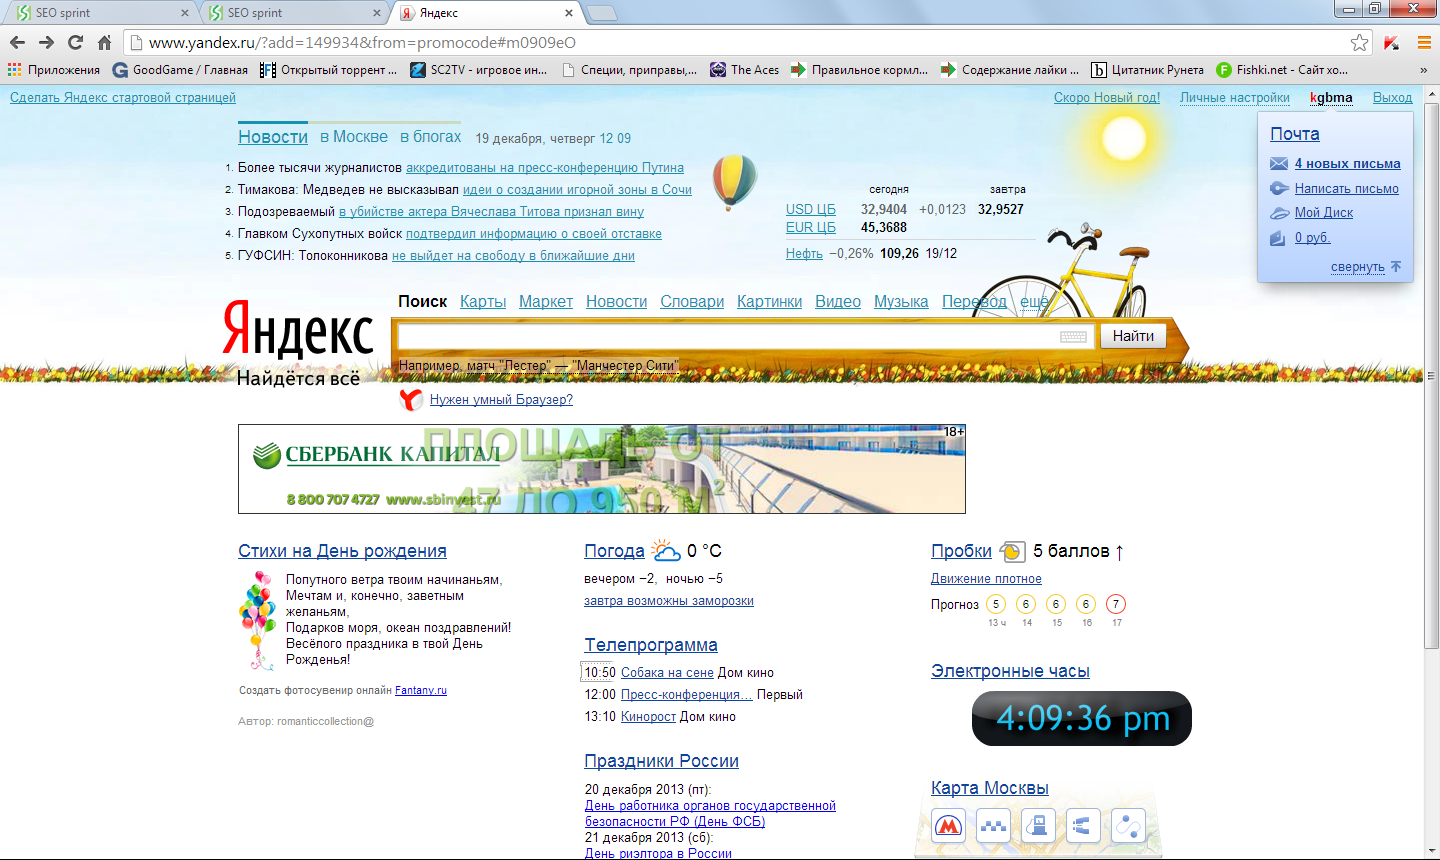Open the Сбербанк Капитал banner ad
Screen dimensions: 1440x860
click(x=602, y=469)
